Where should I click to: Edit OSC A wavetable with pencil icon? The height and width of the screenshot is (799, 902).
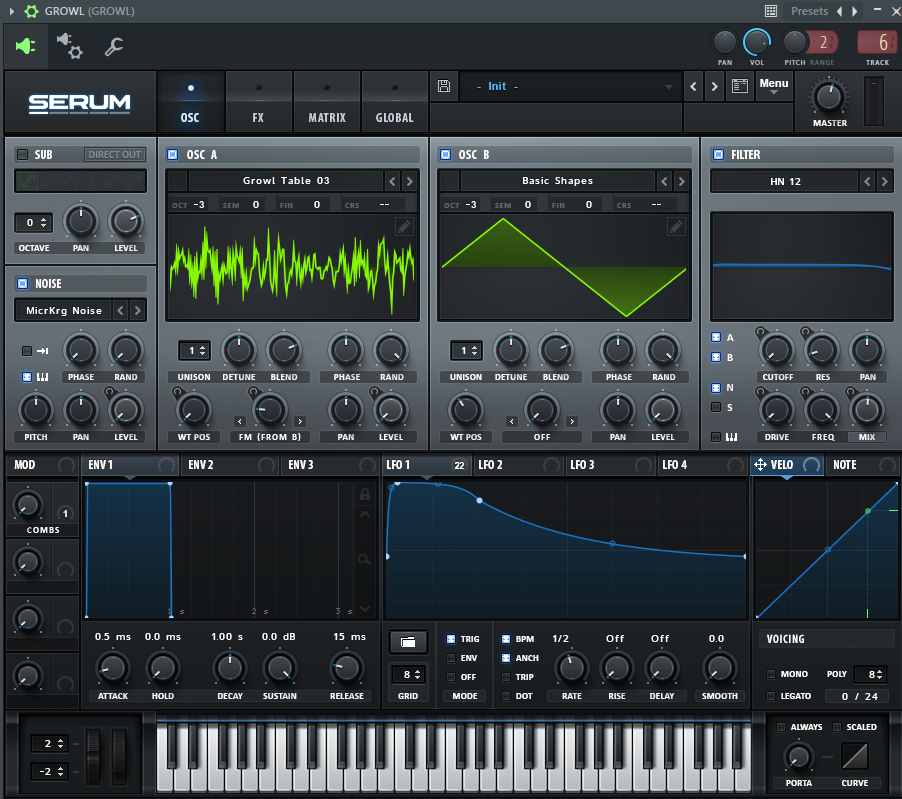403,227
